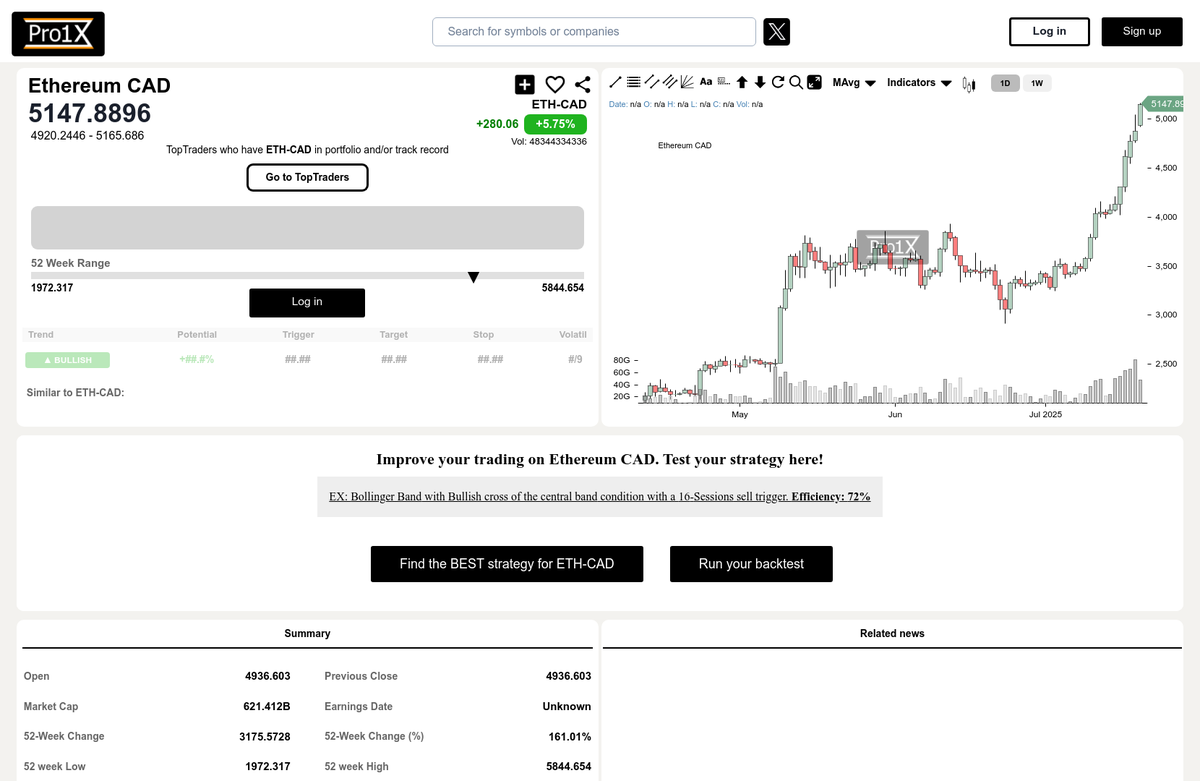
Task: Click Log in below 52 Week Range
Action: coord(307,302)
